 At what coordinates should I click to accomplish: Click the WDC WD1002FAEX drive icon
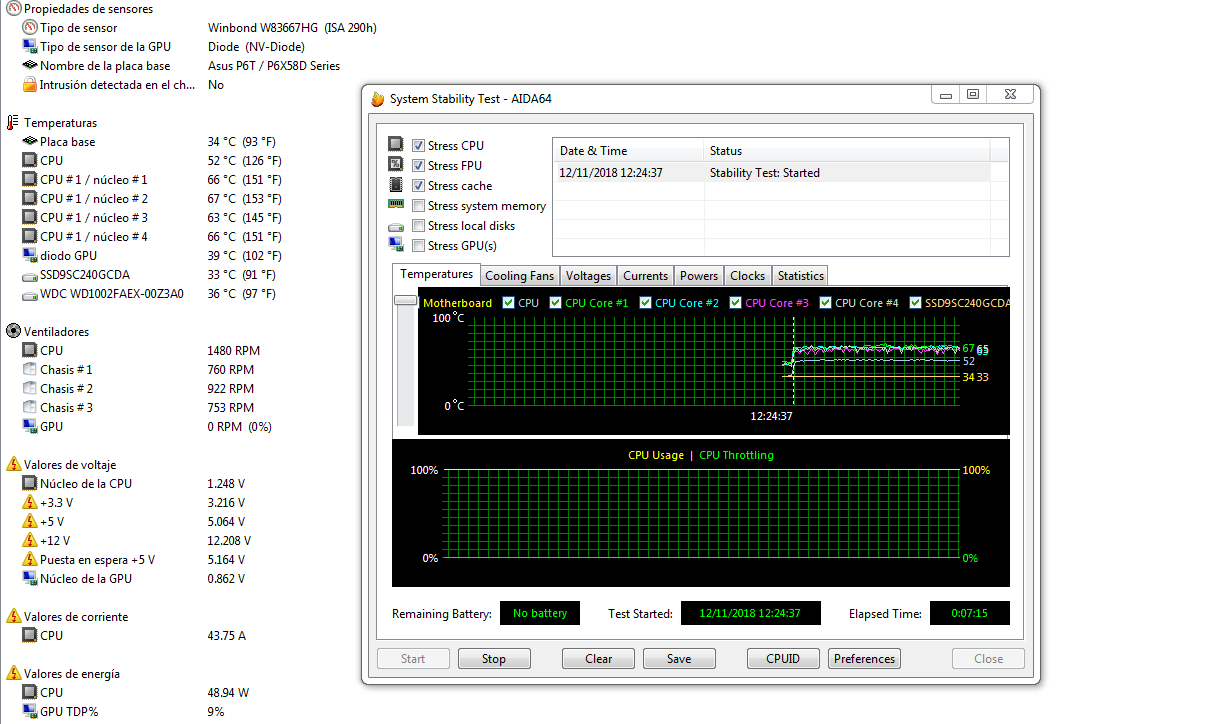click(x=30, y=294)
